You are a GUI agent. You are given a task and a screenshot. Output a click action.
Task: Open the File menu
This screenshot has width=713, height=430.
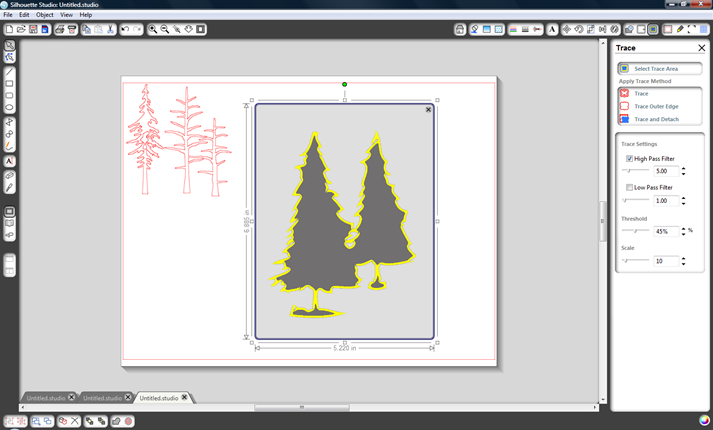pos(8,15)
